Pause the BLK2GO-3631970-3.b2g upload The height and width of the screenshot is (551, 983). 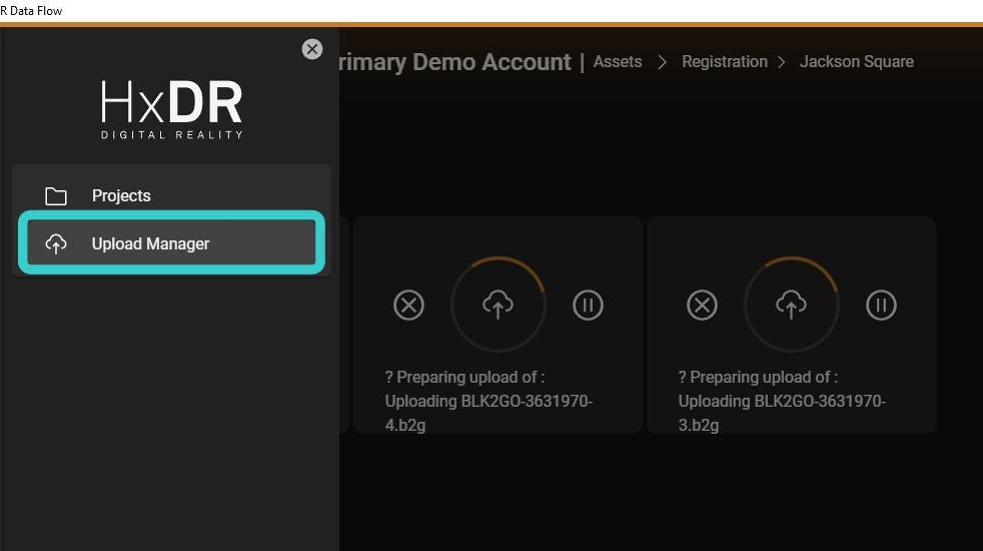pos(881,305)
